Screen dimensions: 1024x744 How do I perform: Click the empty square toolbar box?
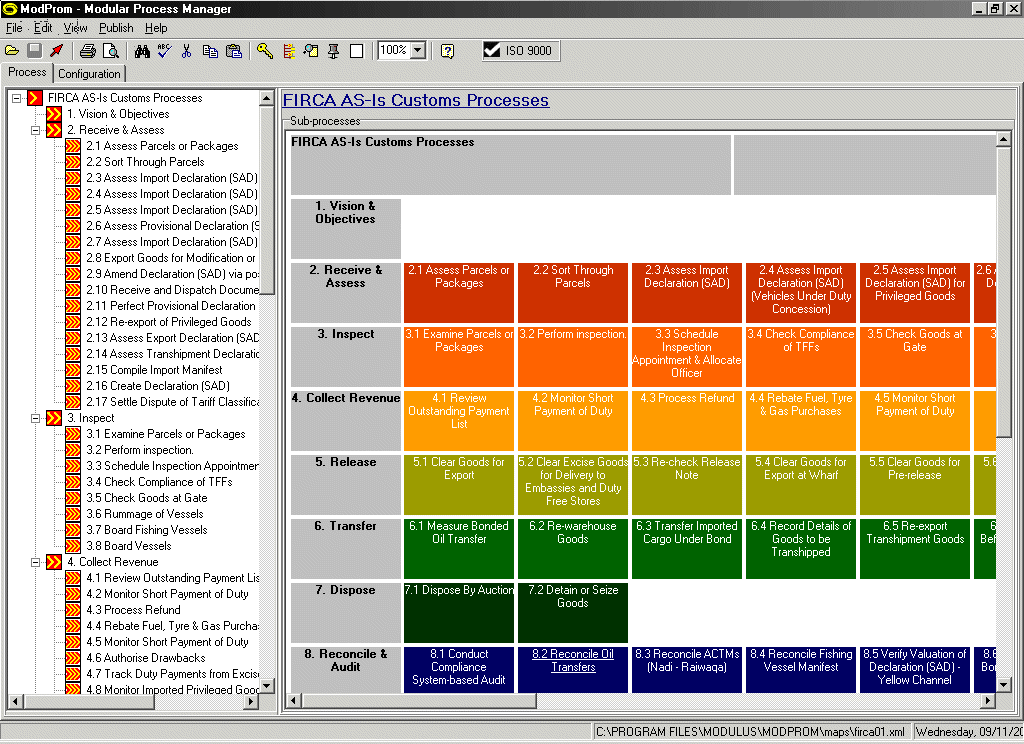pos(357,51)
